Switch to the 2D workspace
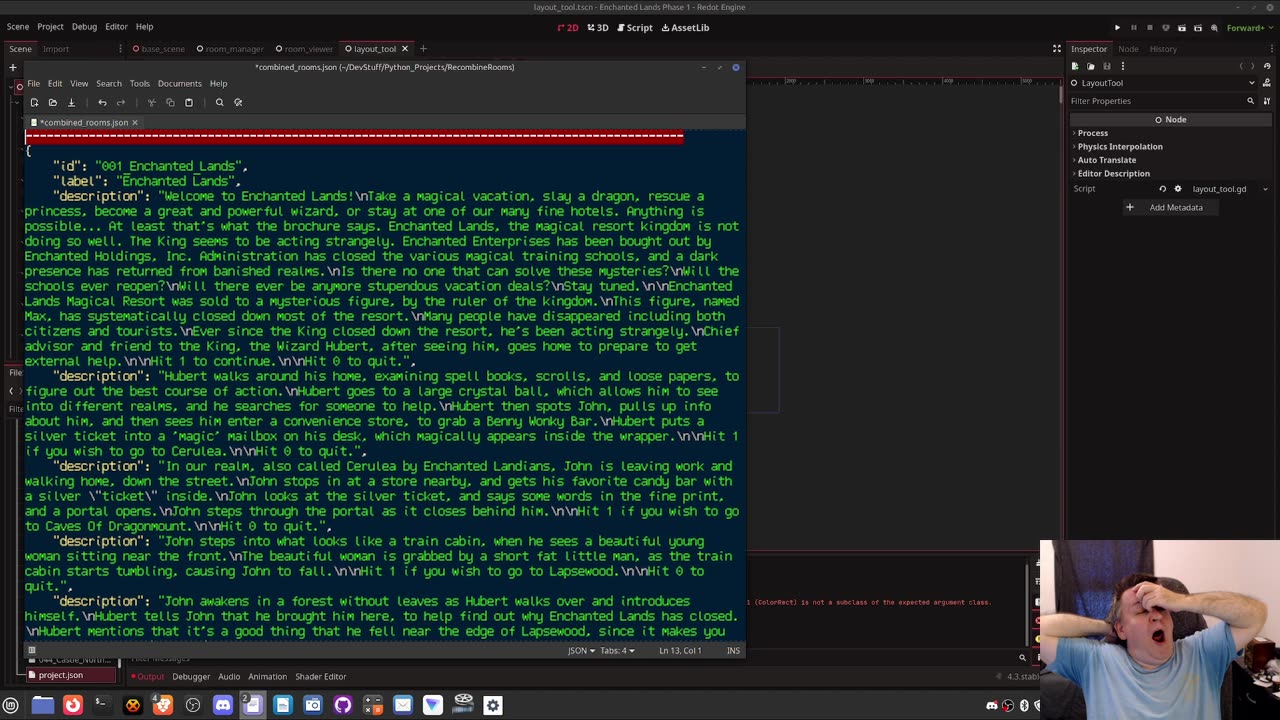 [568, 28]
